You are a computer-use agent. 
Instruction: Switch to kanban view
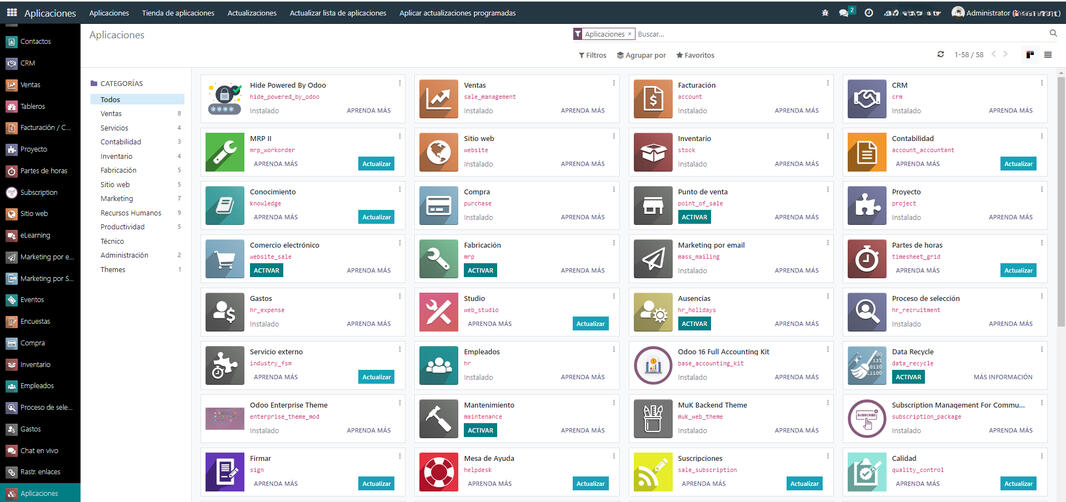tap(1031, 54)
